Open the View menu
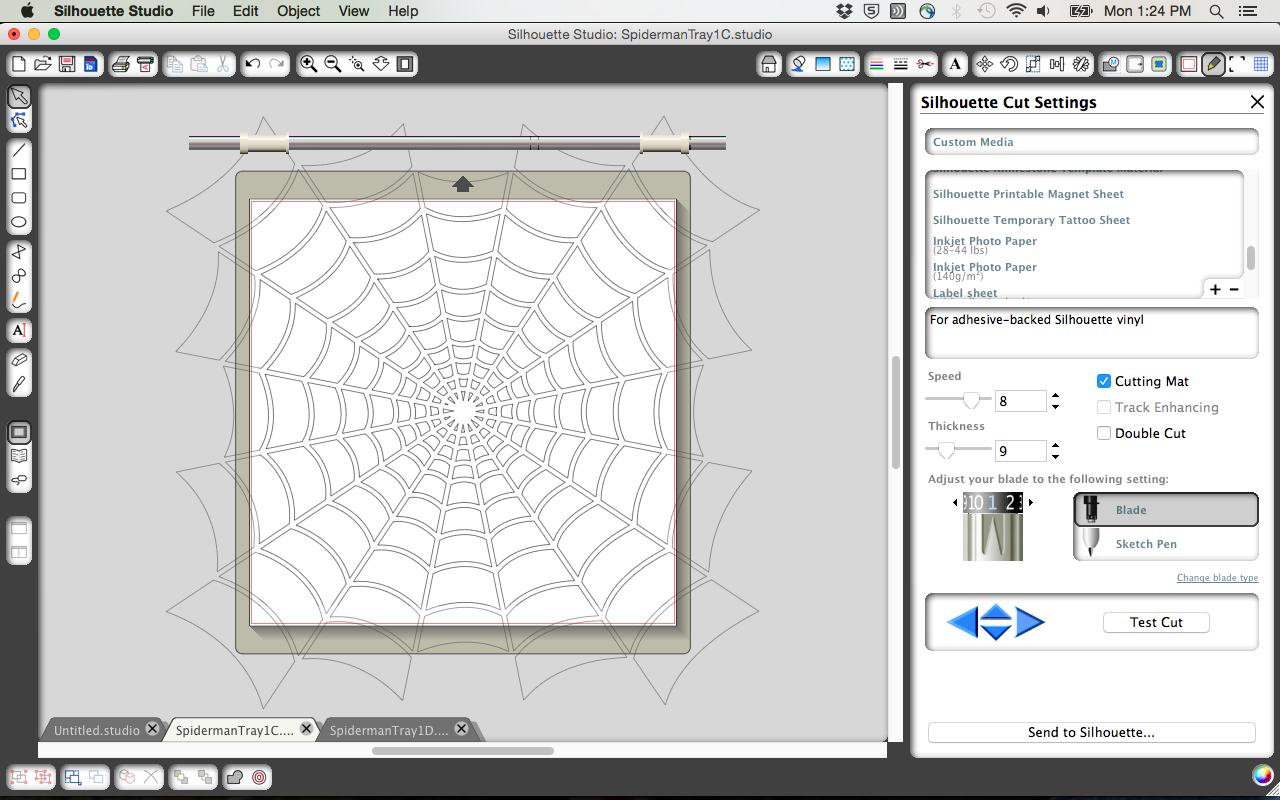 pos(354,11)
